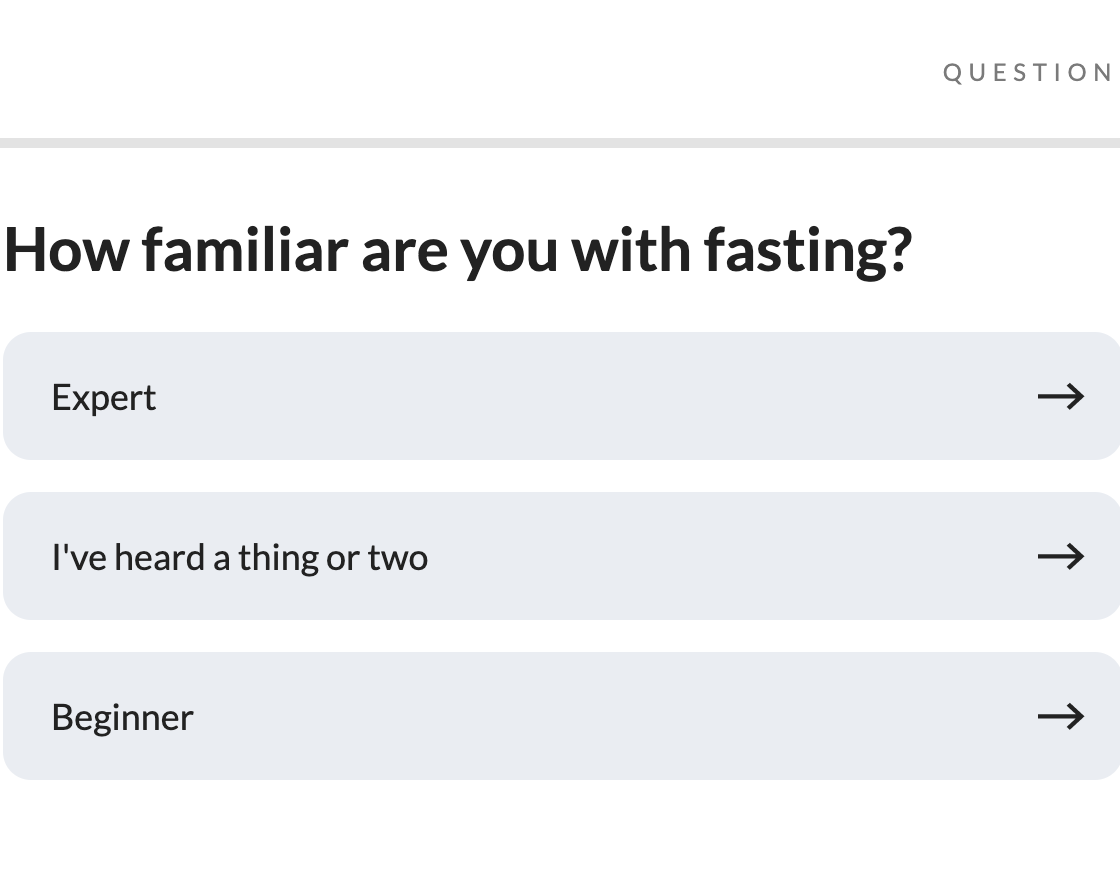Image resolution: width=1120 pixels, height=874 pixels.
Task: Pick the Beginner answer option
Action: (x=560, y=716)
